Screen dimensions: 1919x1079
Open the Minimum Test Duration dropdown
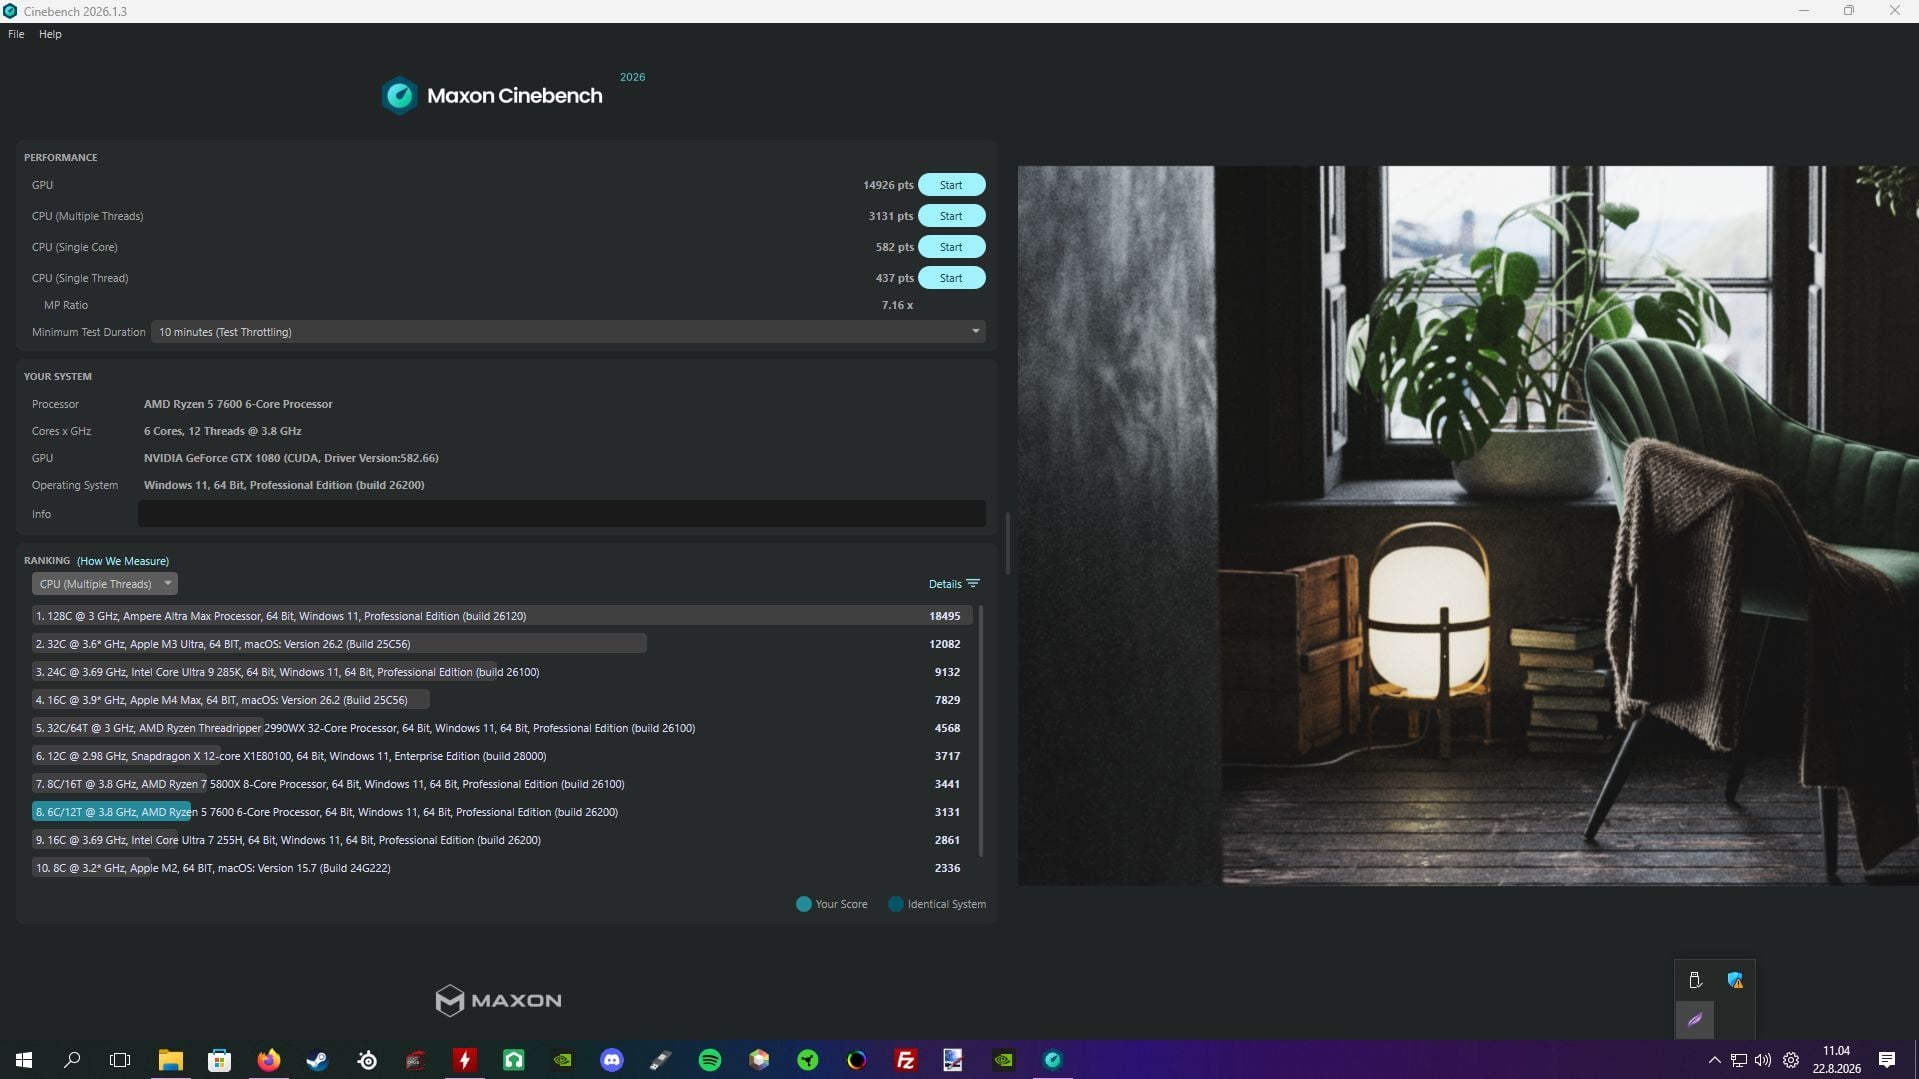click(568, 332)
